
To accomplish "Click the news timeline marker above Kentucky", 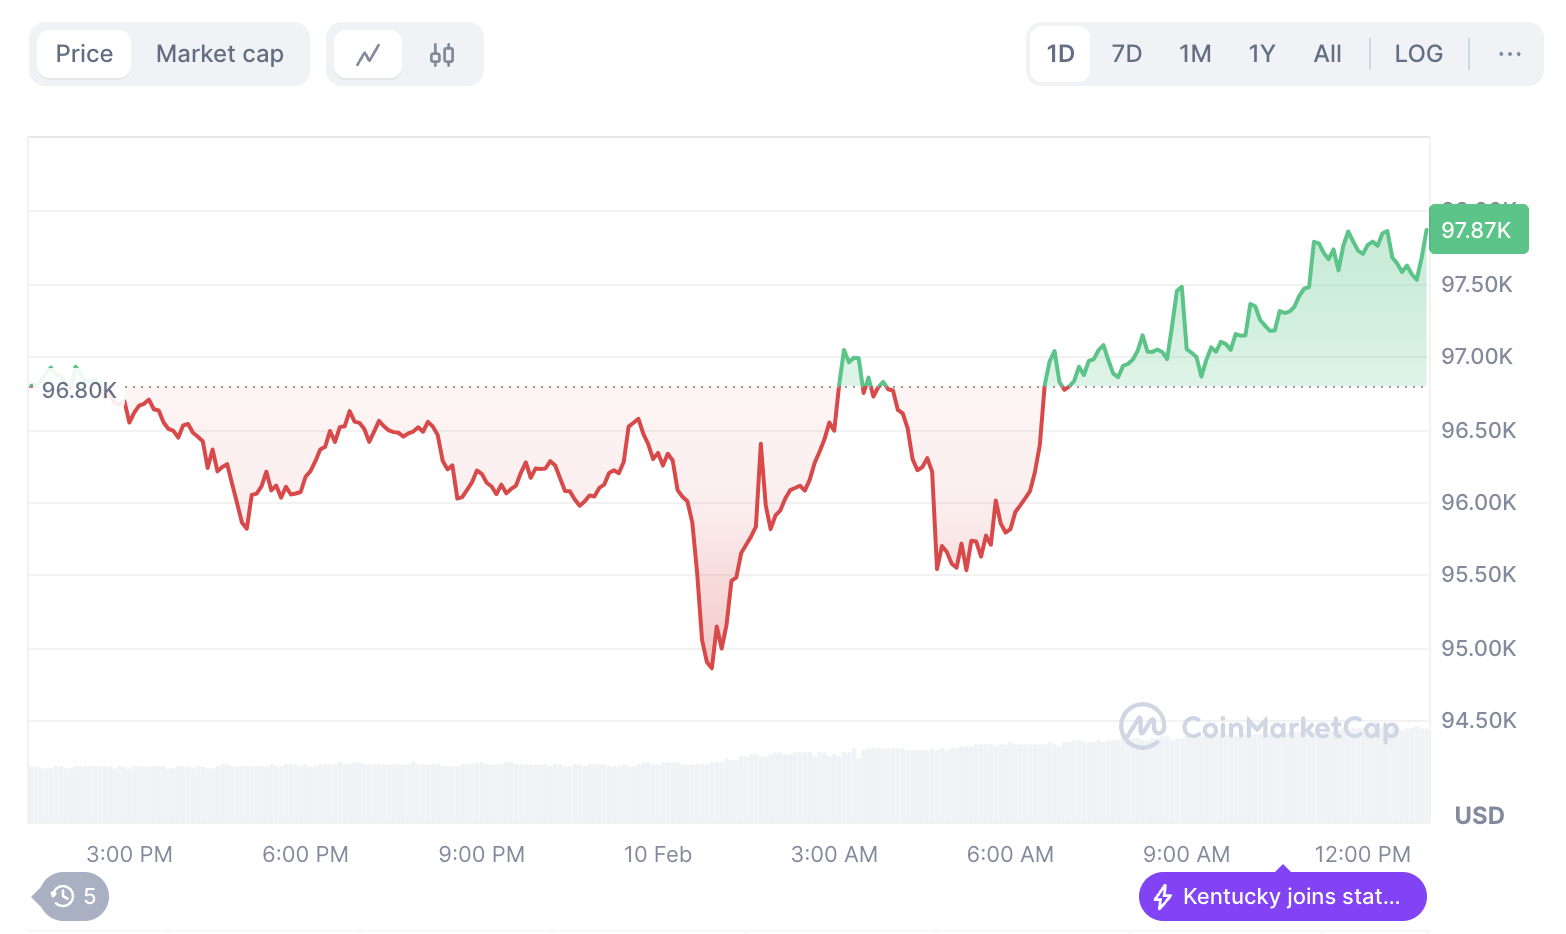I will 1283,868.
